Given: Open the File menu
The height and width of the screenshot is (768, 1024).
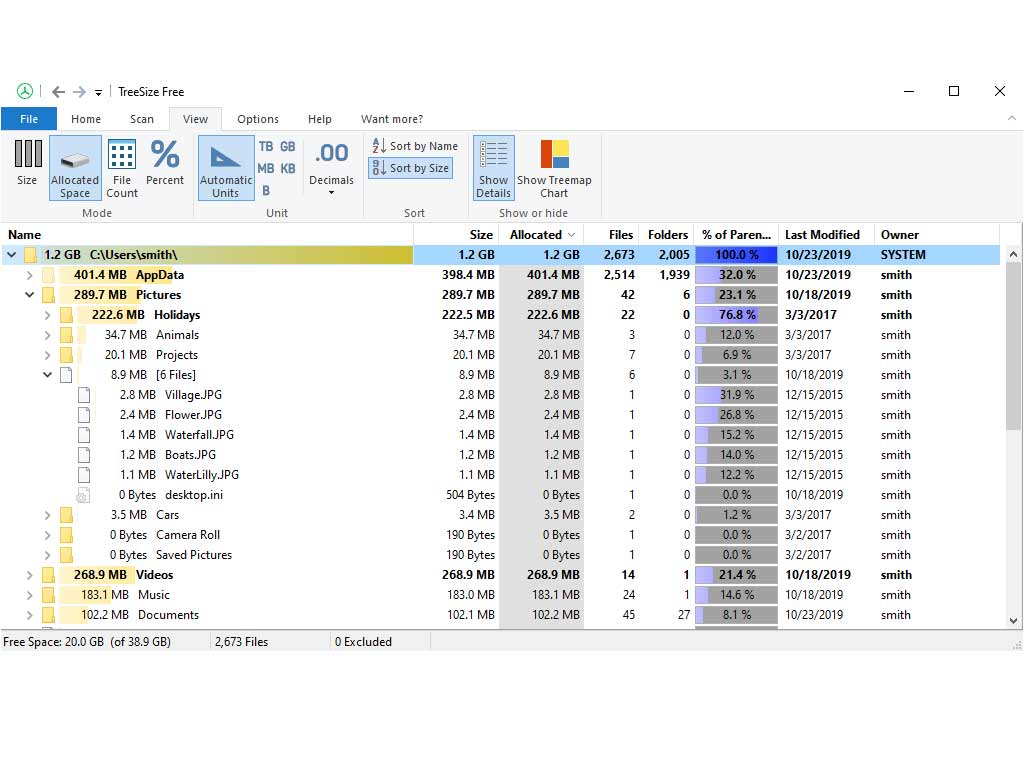Looking at the screenshot, I should [x=29, y=119].
